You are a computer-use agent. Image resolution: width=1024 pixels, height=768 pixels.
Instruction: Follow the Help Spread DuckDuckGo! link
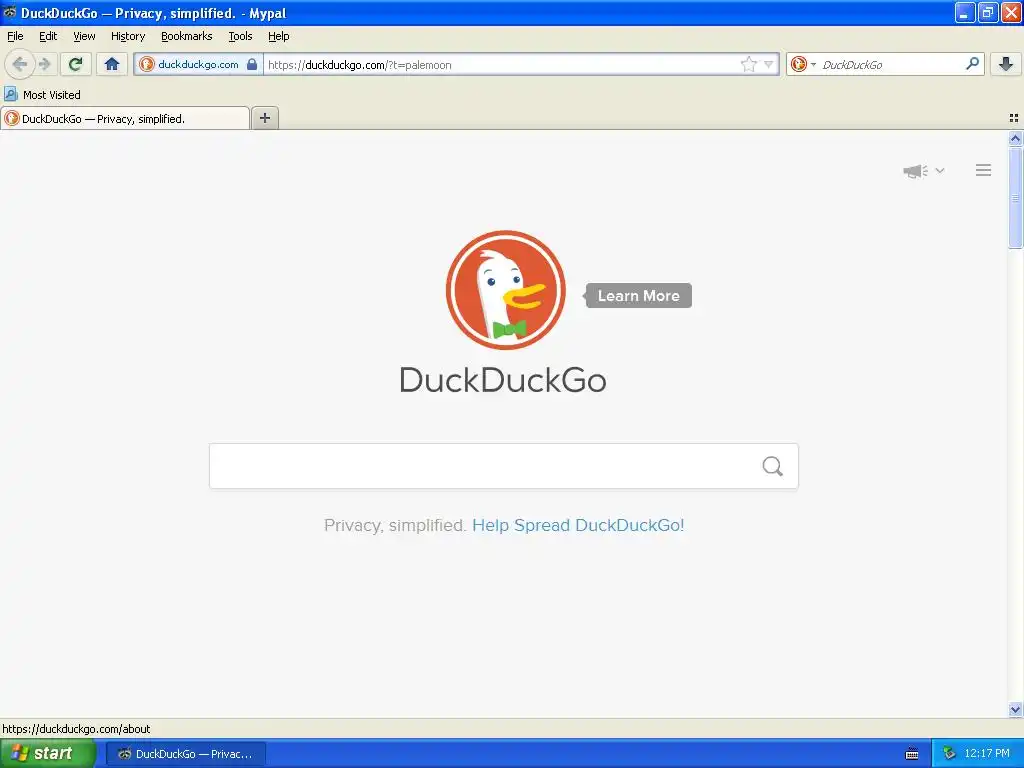coord(578,525)
